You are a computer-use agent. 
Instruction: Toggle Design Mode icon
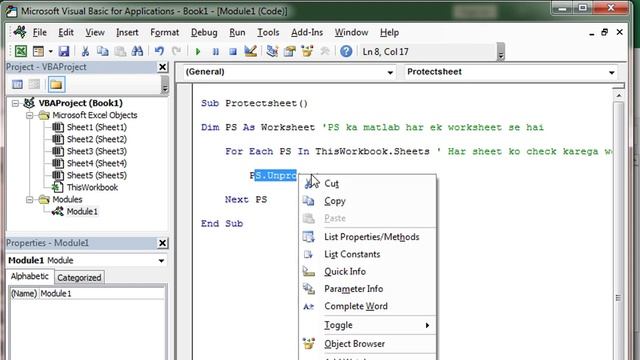pos(250,51)
